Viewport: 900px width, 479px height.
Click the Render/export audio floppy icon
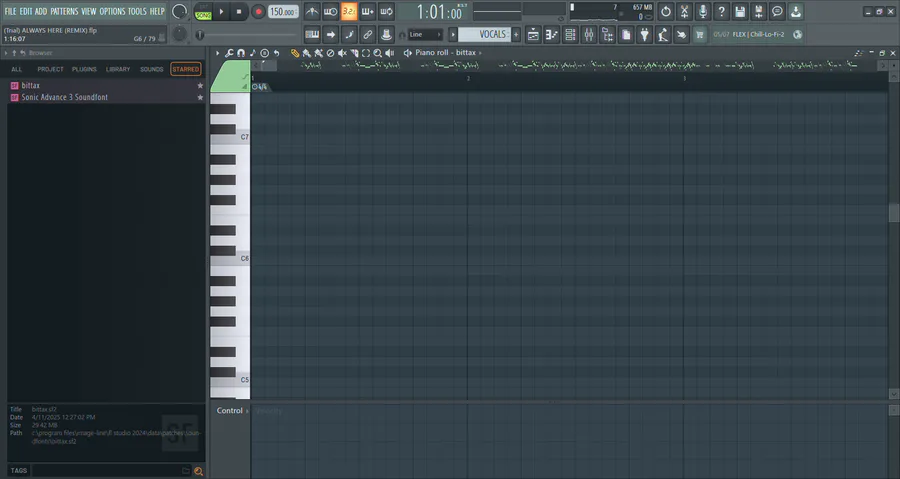tap(758, 11)
